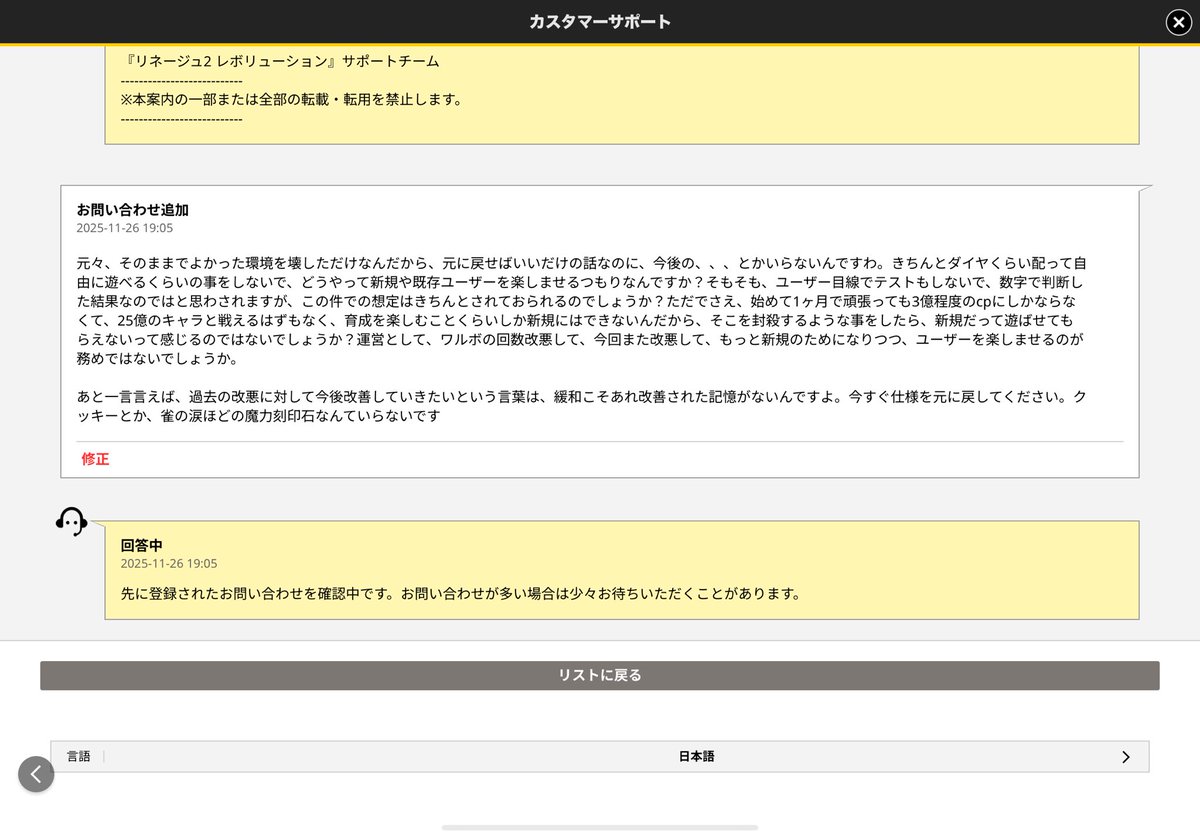Open language options via 言語 row
Screen dimensions: 1200x838
[79, 756]
